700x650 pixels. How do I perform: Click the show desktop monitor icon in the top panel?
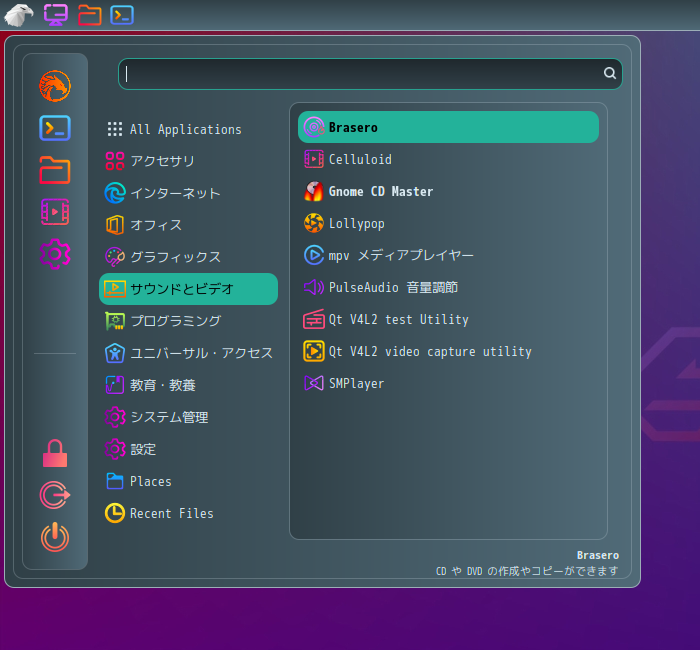[56, 15]
